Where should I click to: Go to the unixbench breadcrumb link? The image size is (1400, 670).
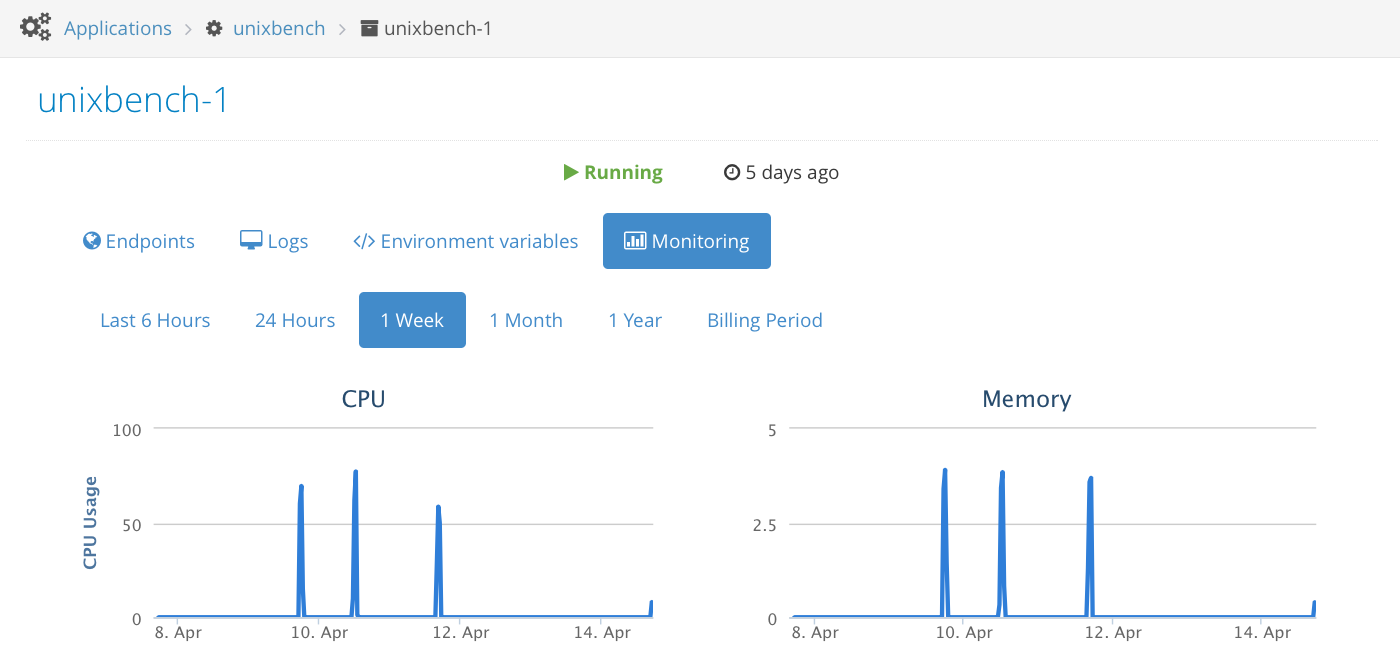coord(279,29)
